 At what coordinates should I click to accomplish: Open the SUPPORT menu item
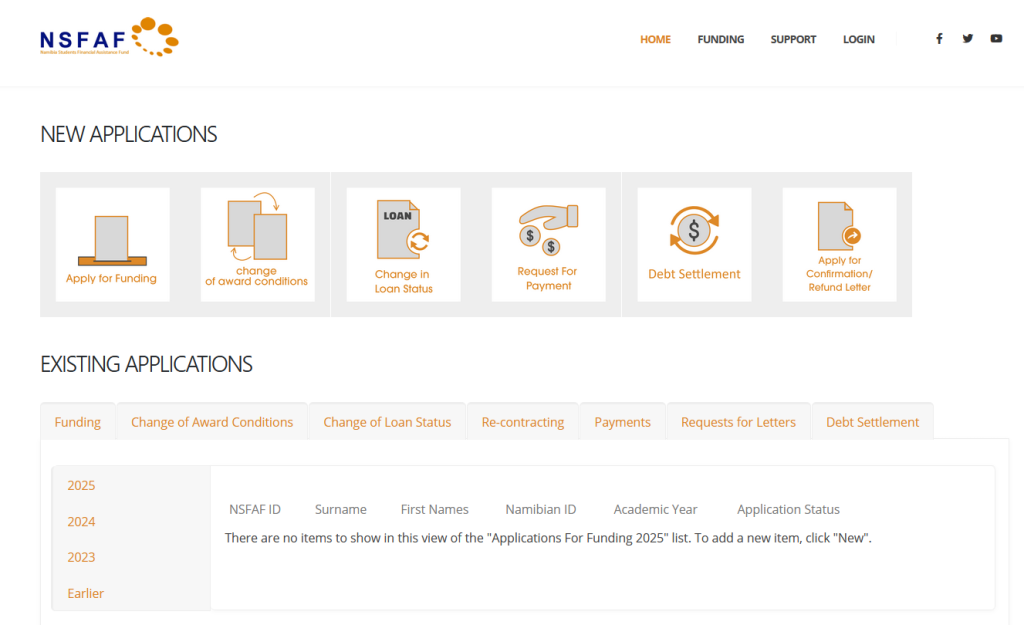[x=793, y=40]
